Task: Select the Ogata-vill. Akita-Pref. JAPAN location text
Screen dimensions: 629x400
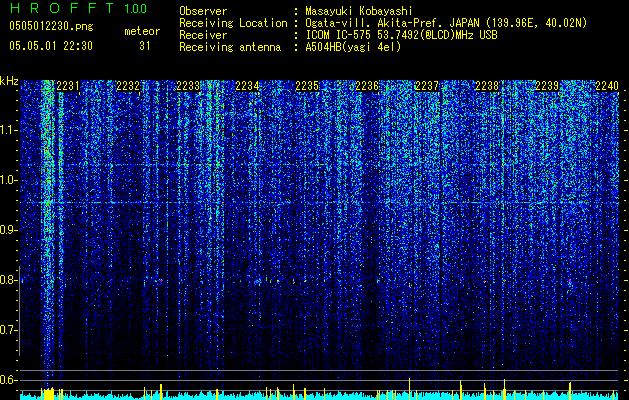Action: (x=446, y=23)
